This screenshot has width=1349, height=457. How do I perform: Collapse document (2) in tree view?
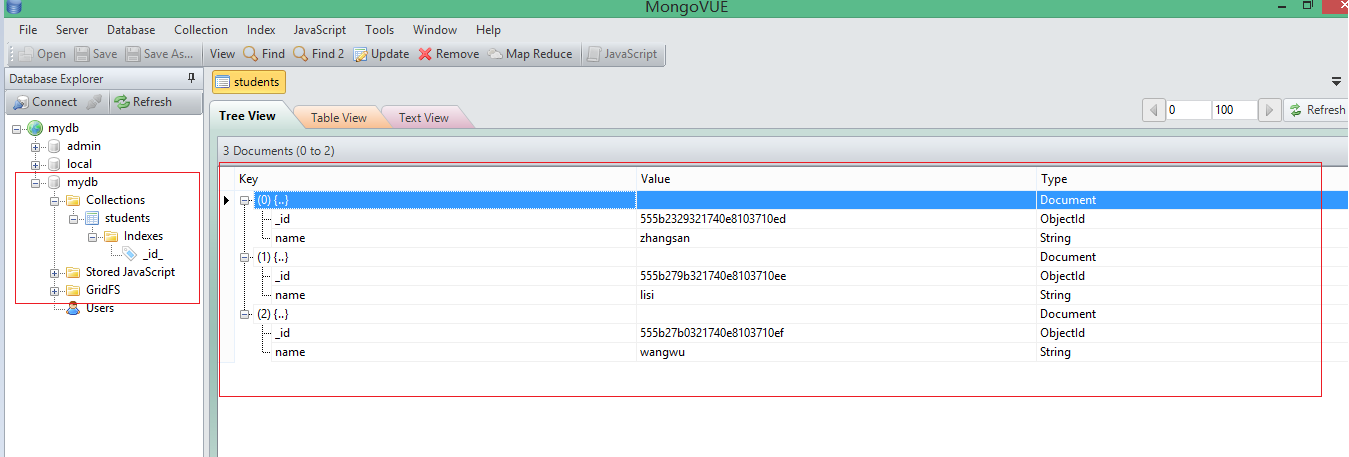244,314
